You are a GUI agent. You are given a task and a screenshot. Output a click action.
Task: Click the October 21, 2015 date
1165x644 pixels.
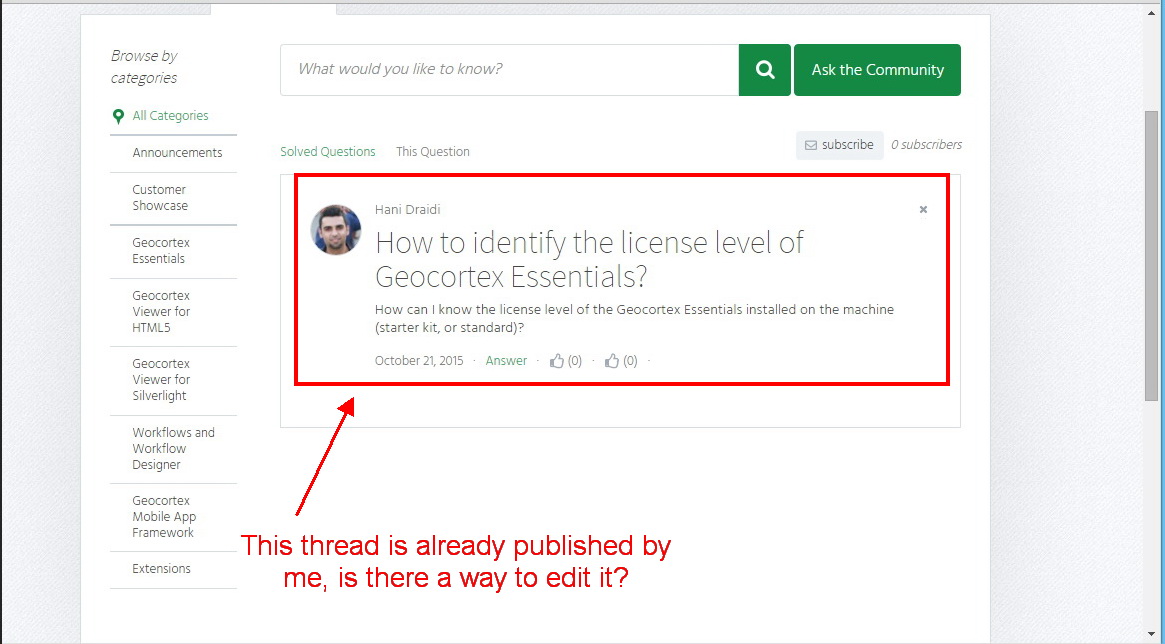point(419,361)
